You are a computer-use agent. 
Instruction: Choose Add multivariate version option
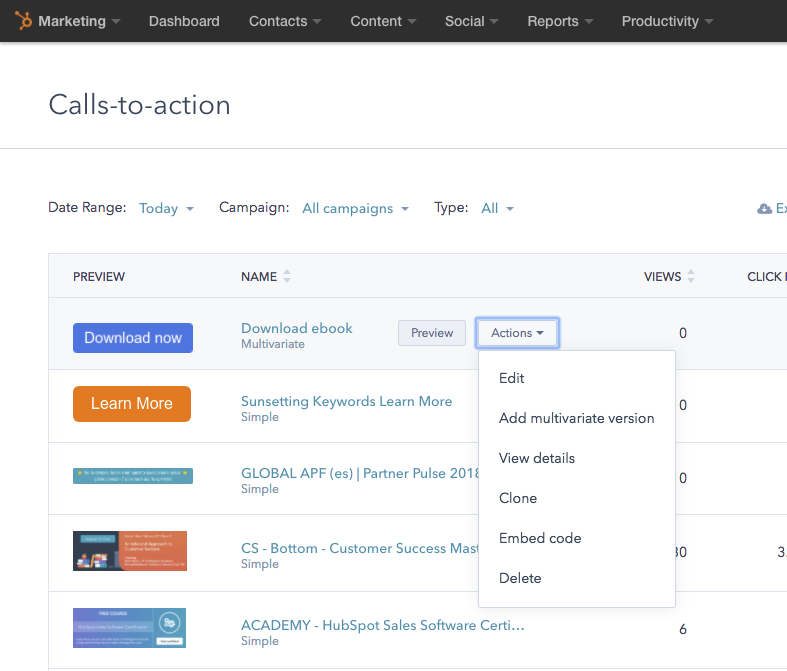pyautogui.click(x=576, y=418)
